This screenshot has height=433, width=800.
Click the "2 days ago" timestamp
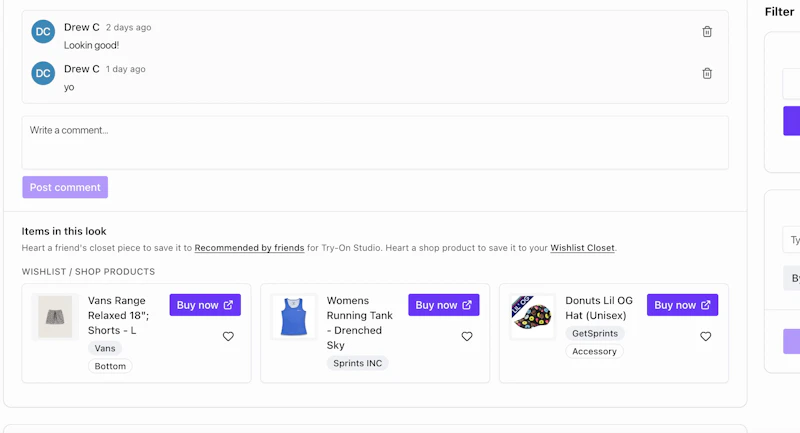[x=129, y=28]
